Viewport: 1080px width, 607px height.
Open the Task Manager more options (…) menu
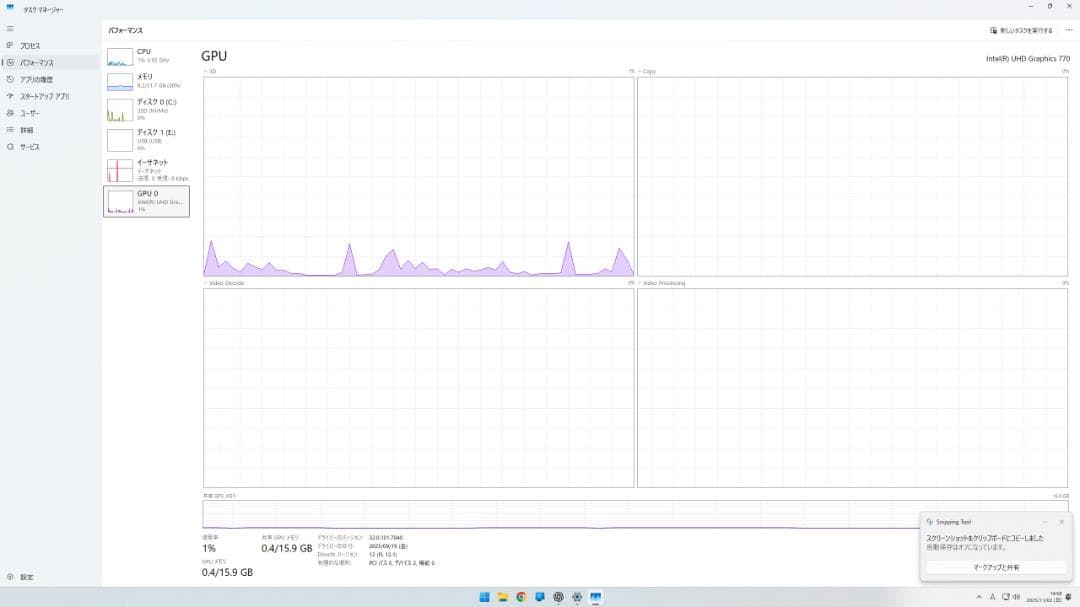click(1068, 31)
